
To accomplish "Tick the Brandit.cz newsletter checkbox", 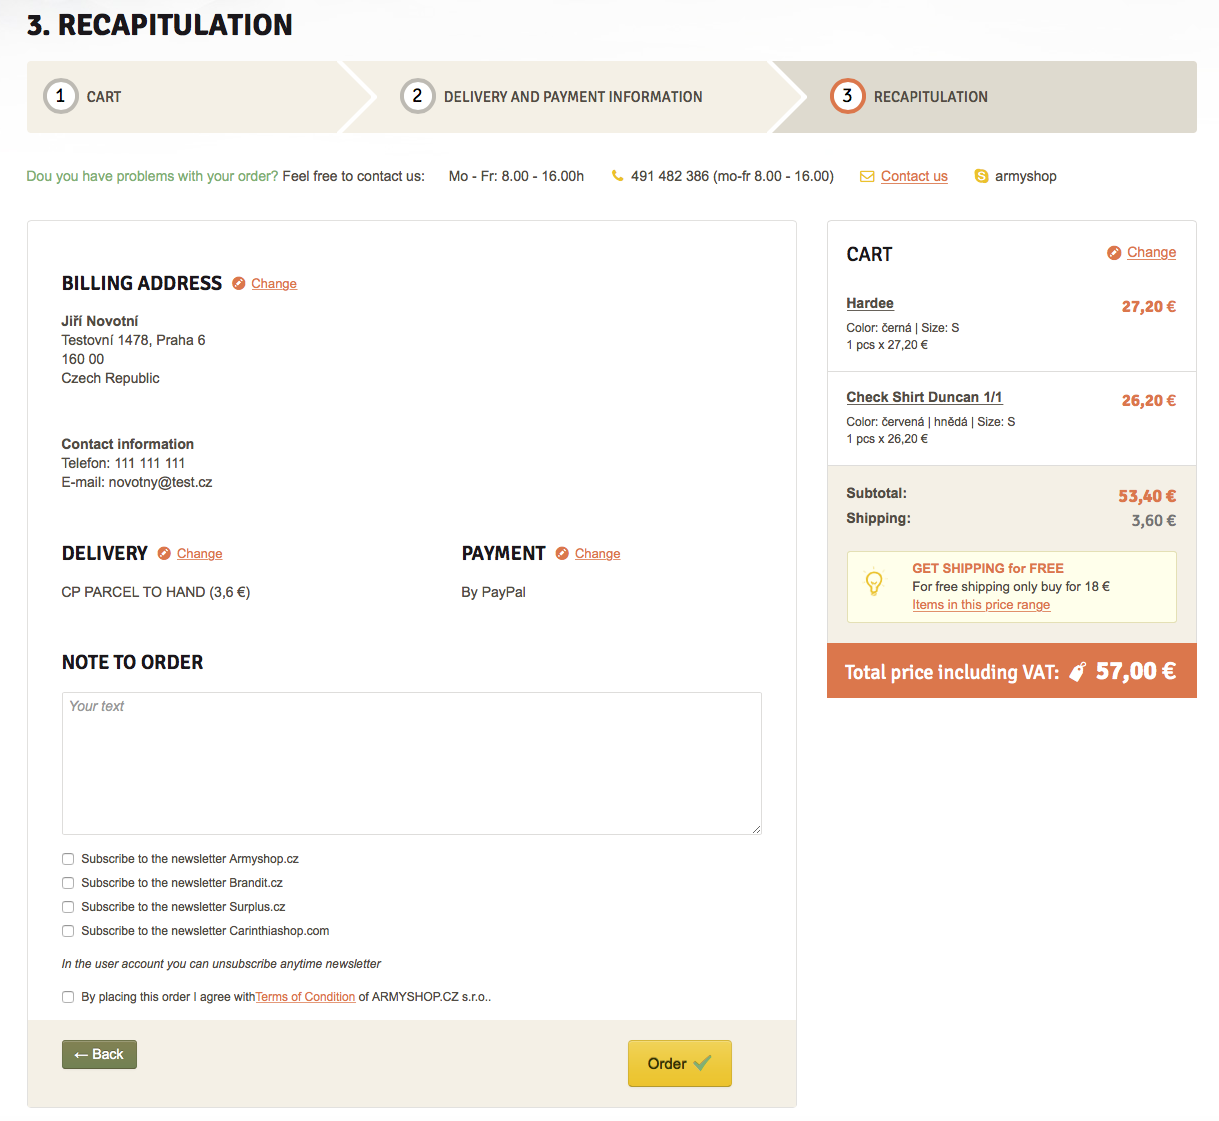I will click(x=68, y=883).
